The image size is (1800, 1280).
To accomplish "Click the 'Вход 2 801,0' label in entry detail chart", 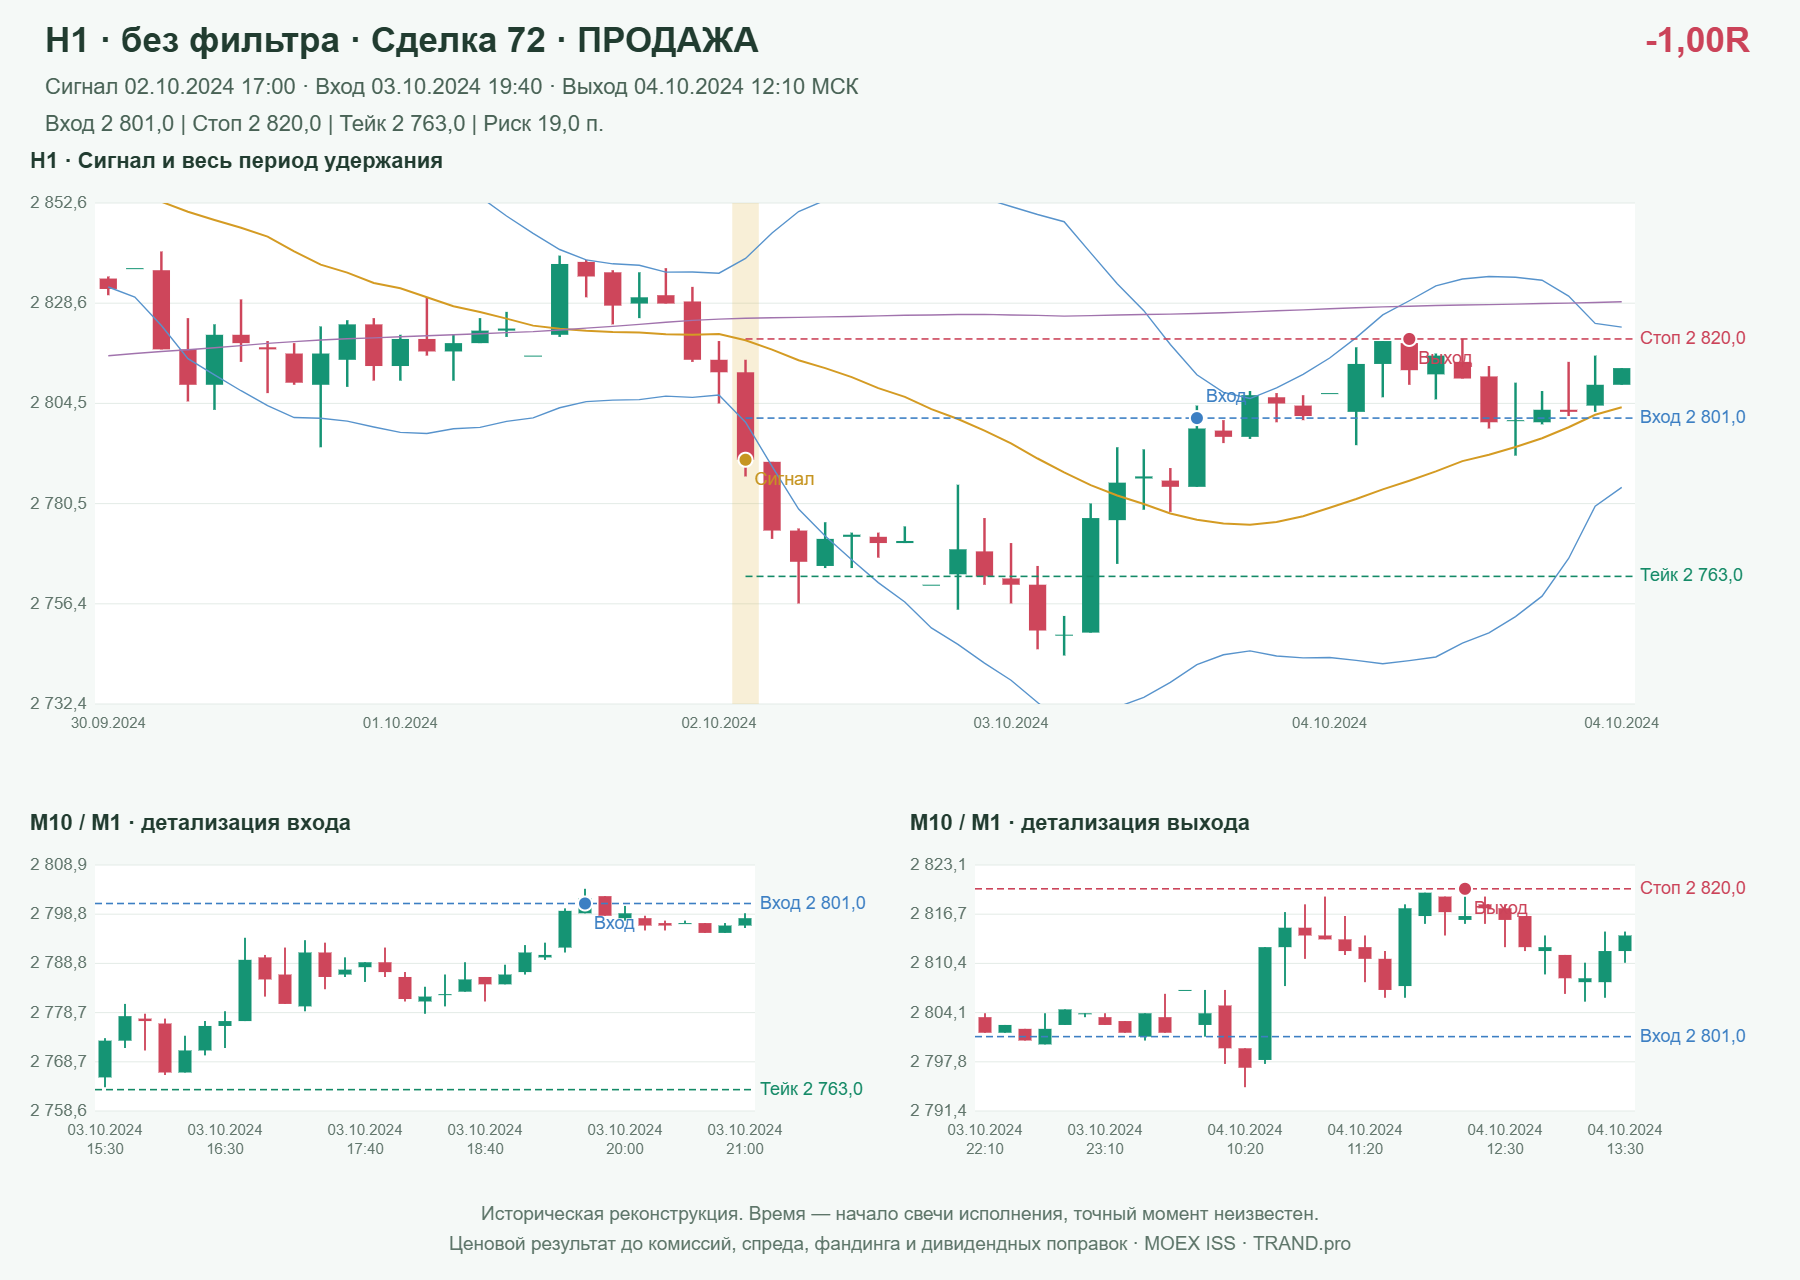I will [x=812, y=903].
